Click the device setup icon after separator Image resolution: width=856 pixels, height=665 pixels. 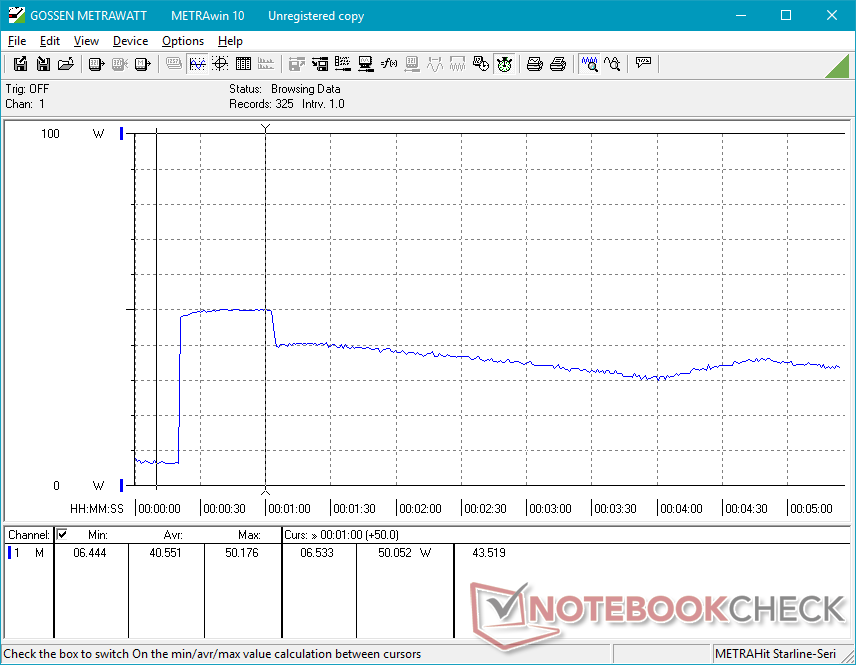click(x=296, y=64)
